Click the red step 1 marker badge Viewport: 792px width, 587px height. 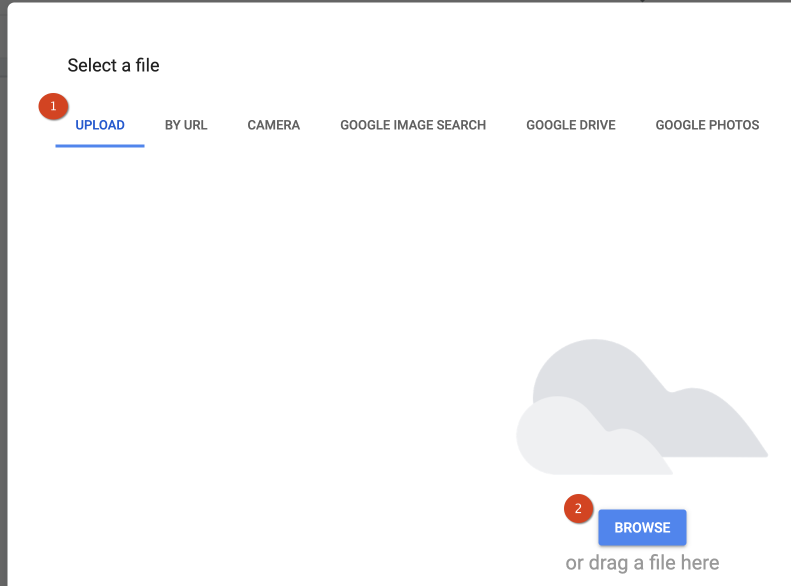point(54,106)
